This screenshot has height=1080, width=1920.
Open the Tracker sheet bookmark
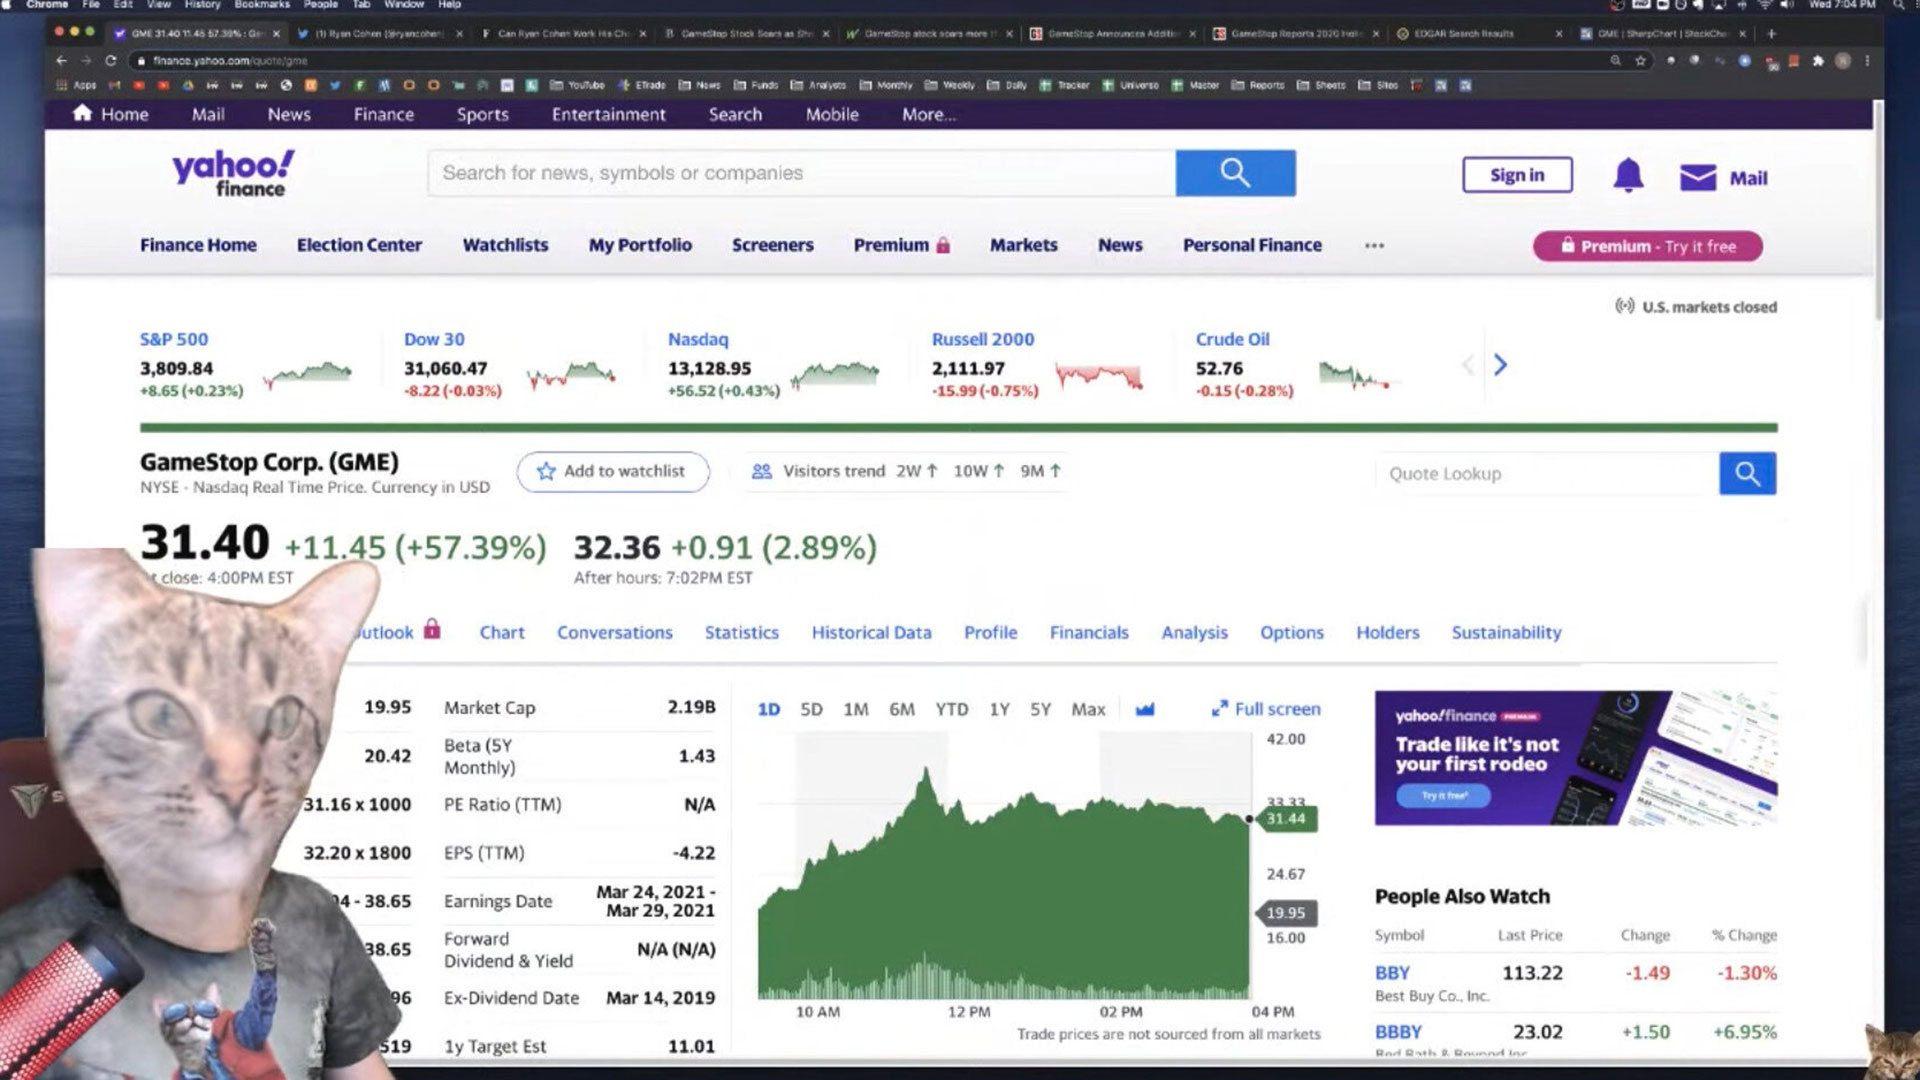pyautogui.click(x=1064, y=85)
